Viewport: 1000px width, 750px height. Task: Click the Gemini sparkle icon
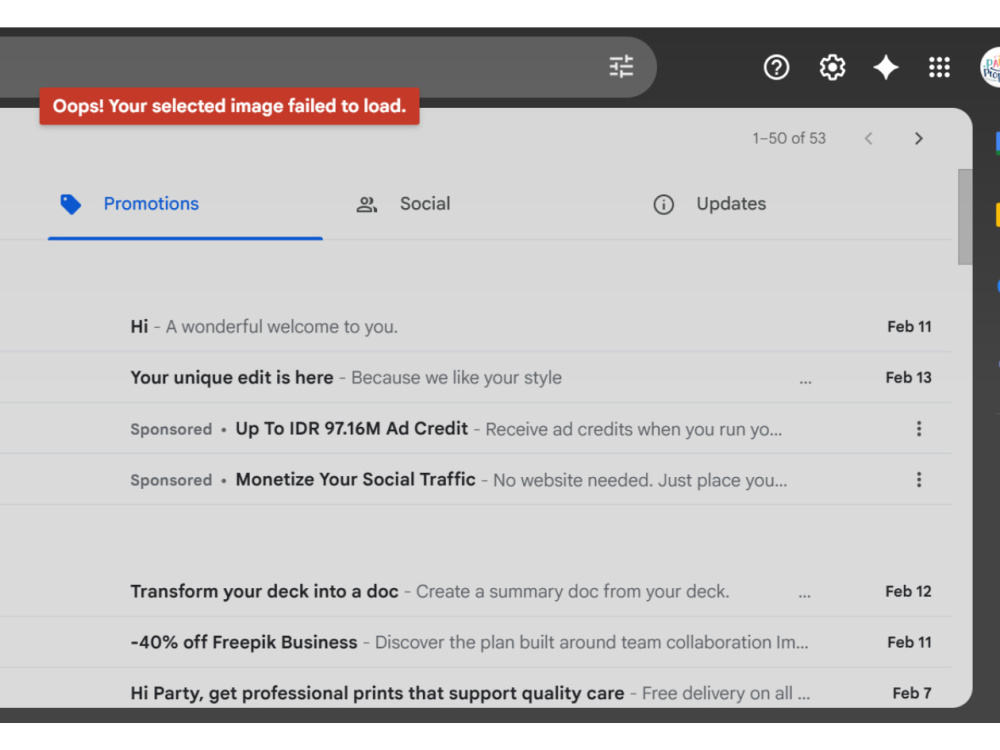point(886,67)
